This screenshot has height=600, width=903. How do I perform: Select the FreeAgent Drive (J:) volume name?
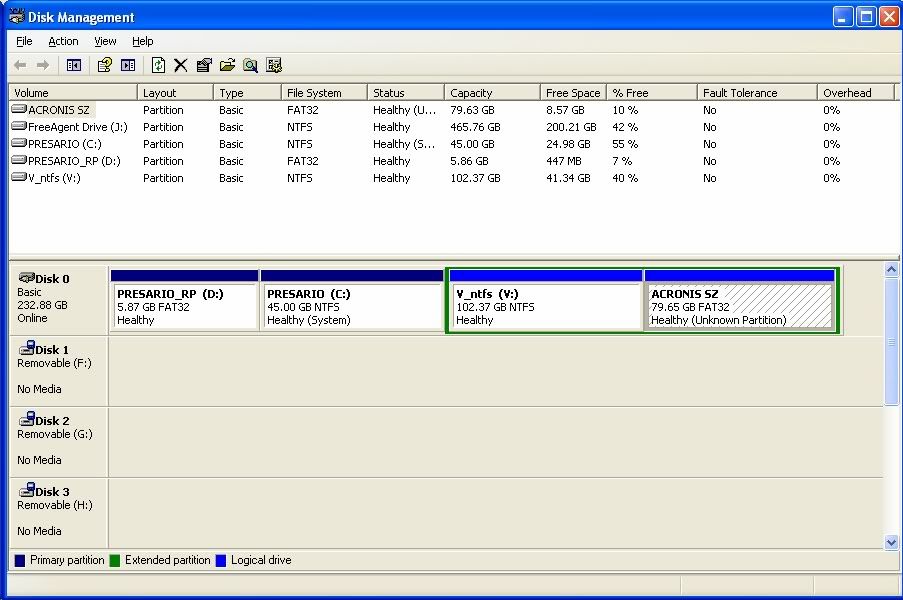point(78,127)
